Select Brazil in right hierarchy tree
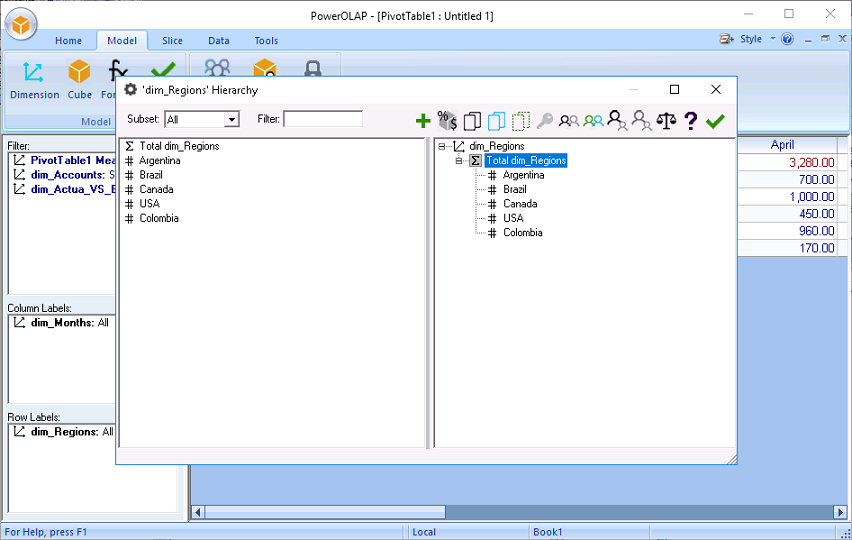The image size is (852, 540). click(x=515, y=189)
